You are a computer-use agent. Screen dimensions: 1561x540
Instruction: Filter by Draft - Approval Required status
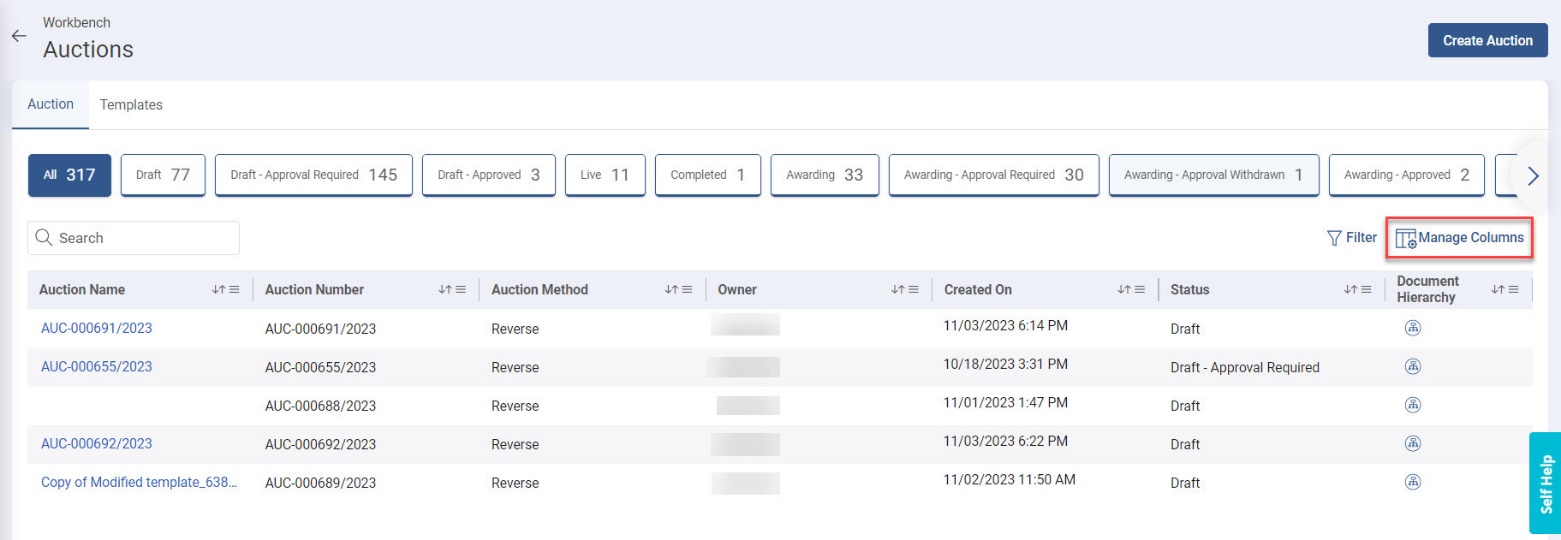(313, 175)
